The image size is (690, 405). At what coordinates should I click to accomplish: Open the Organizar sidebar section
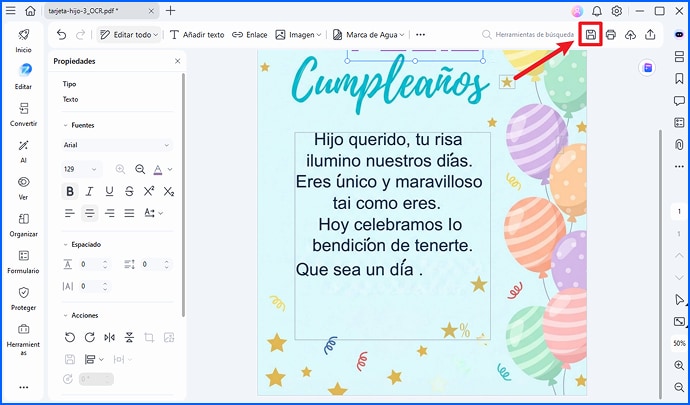(23, 225)
